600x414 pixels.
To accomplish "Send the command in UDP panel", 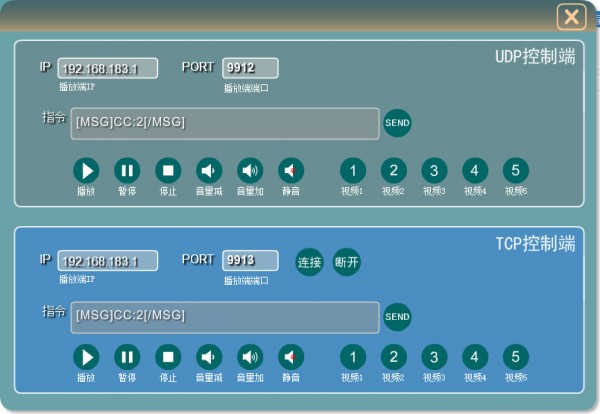I will click(x=397, y=123).
